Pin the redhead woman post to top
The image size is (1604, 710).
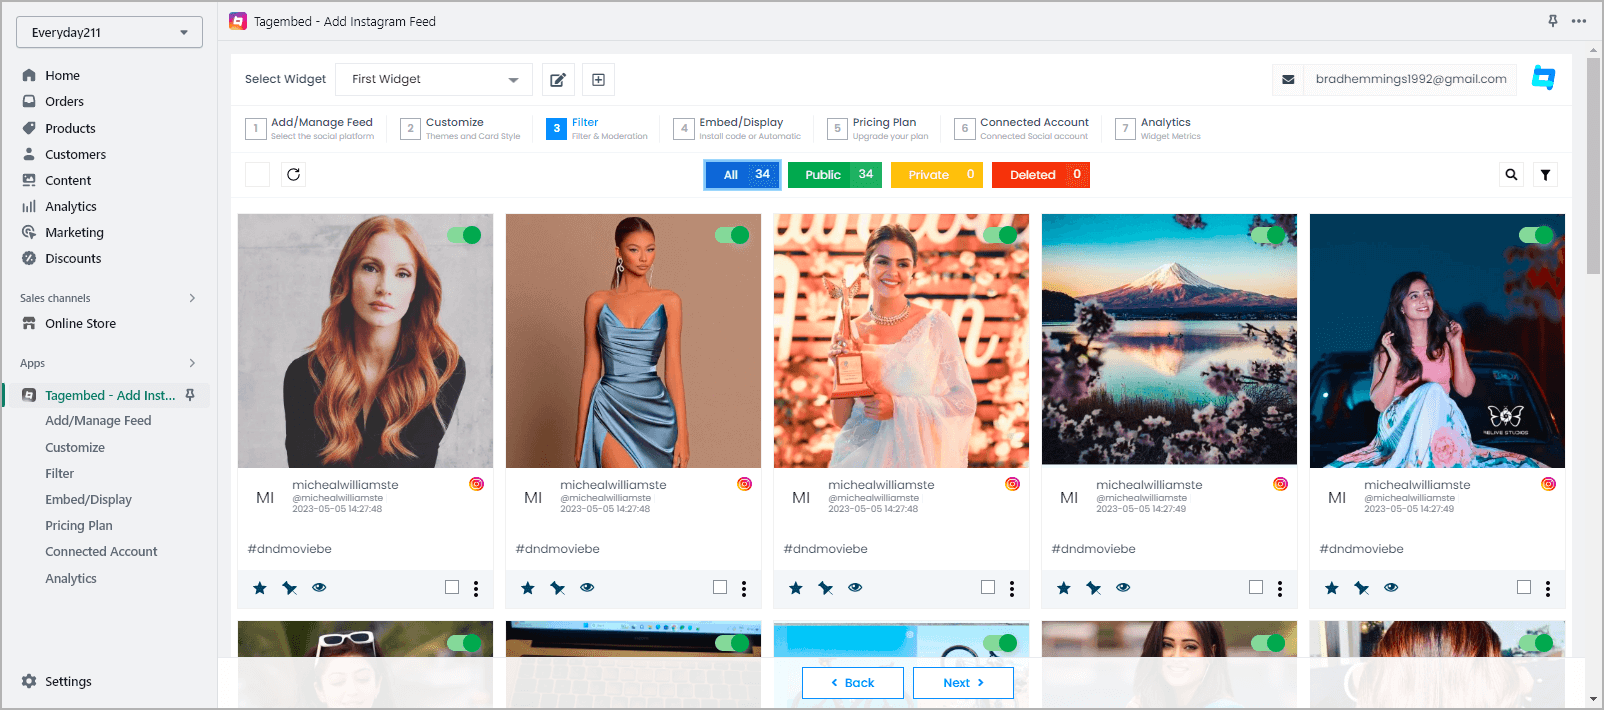coord(290,588)
